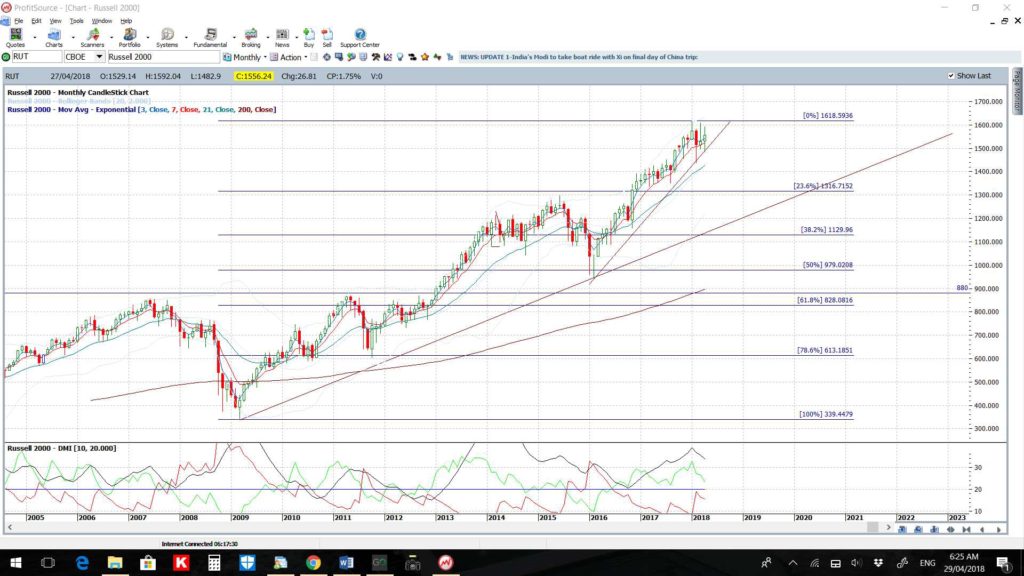Open the Charts toolbar button
1024x576 pixels.
(54, 38)
